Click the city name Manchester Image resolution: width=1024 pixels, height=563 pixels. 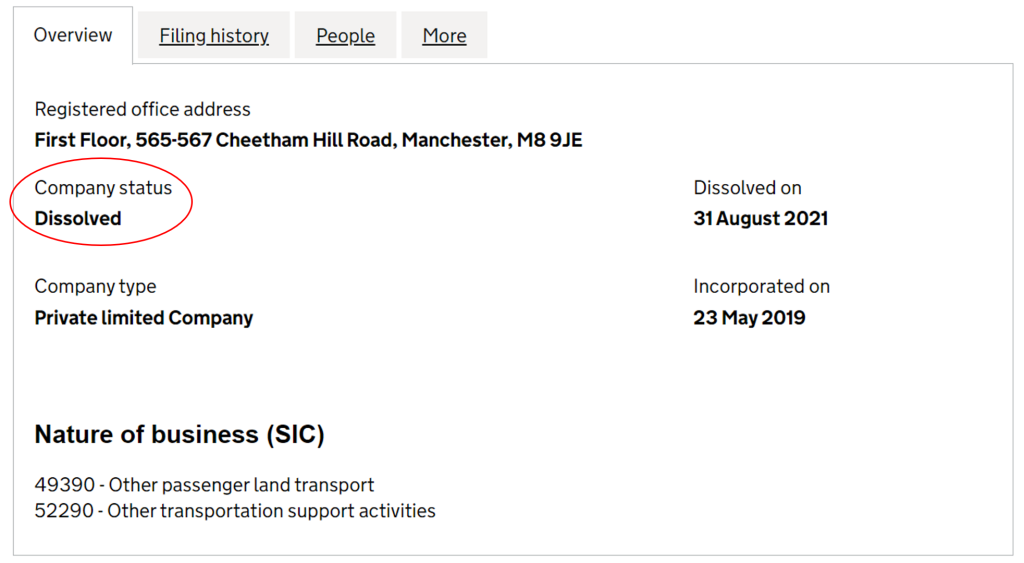455,140
